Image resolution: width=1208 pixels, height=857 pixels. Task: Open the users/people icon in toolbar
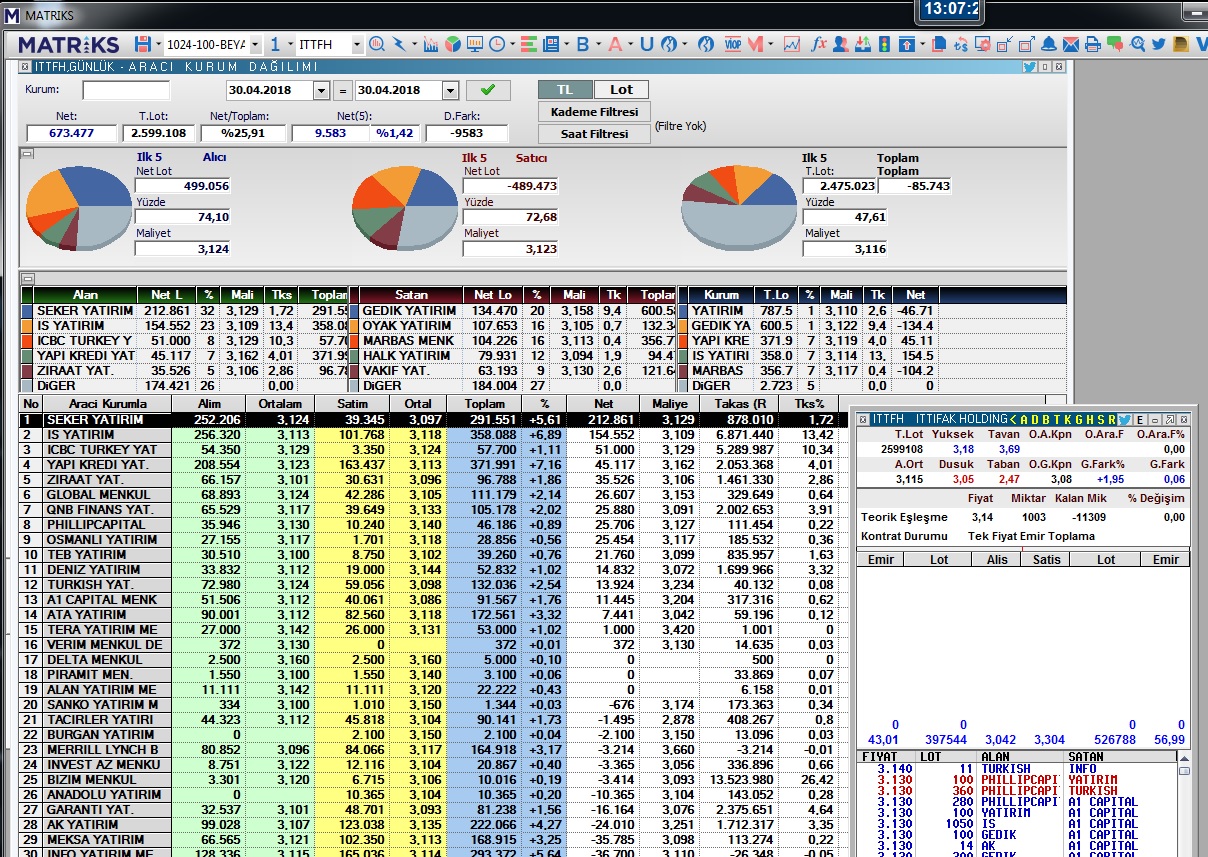840,45
